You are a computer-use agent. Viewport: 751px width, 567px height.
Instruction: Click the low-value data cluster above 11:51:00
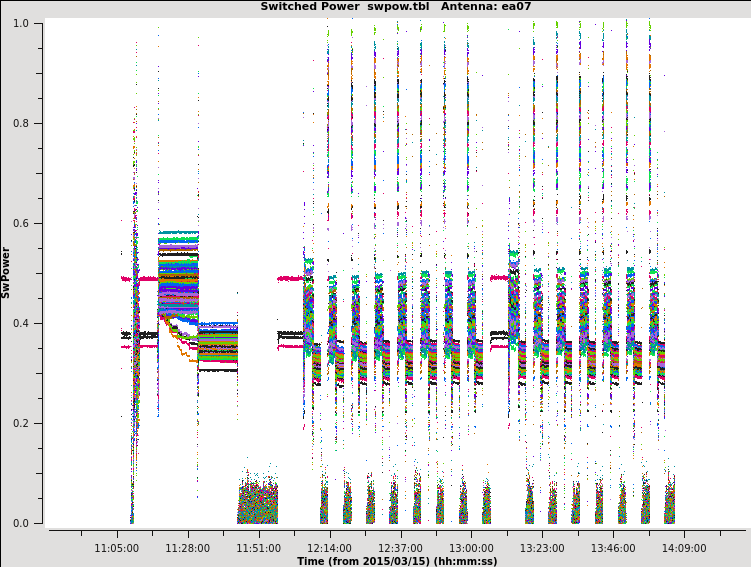pos(257,503)
